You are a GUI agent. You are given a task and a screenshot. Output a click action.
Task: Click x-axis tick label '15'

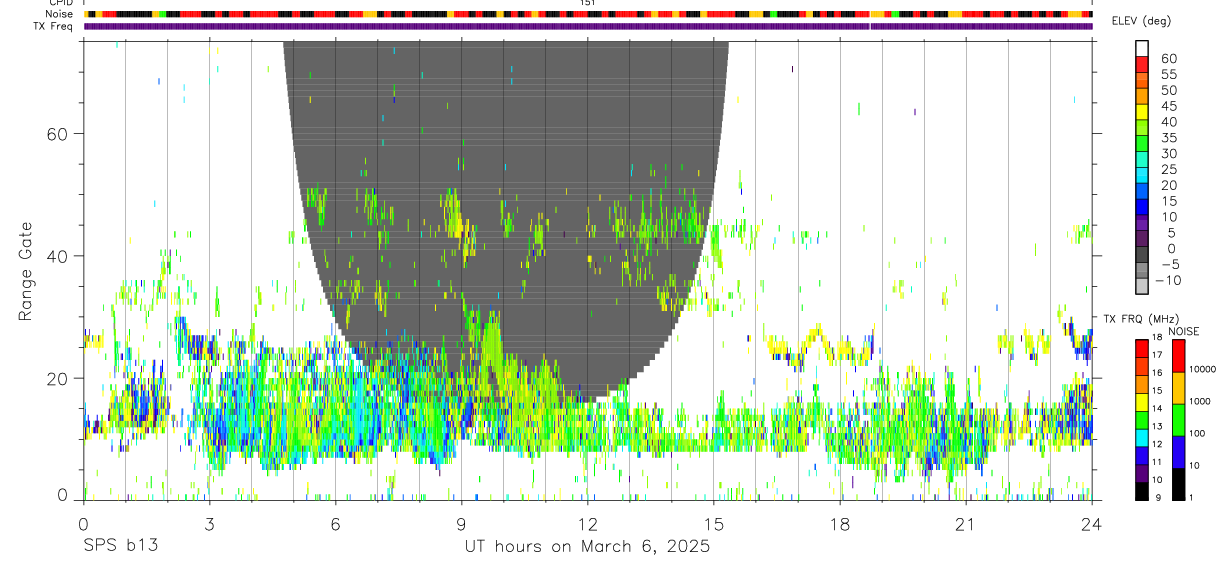(713, 524)
